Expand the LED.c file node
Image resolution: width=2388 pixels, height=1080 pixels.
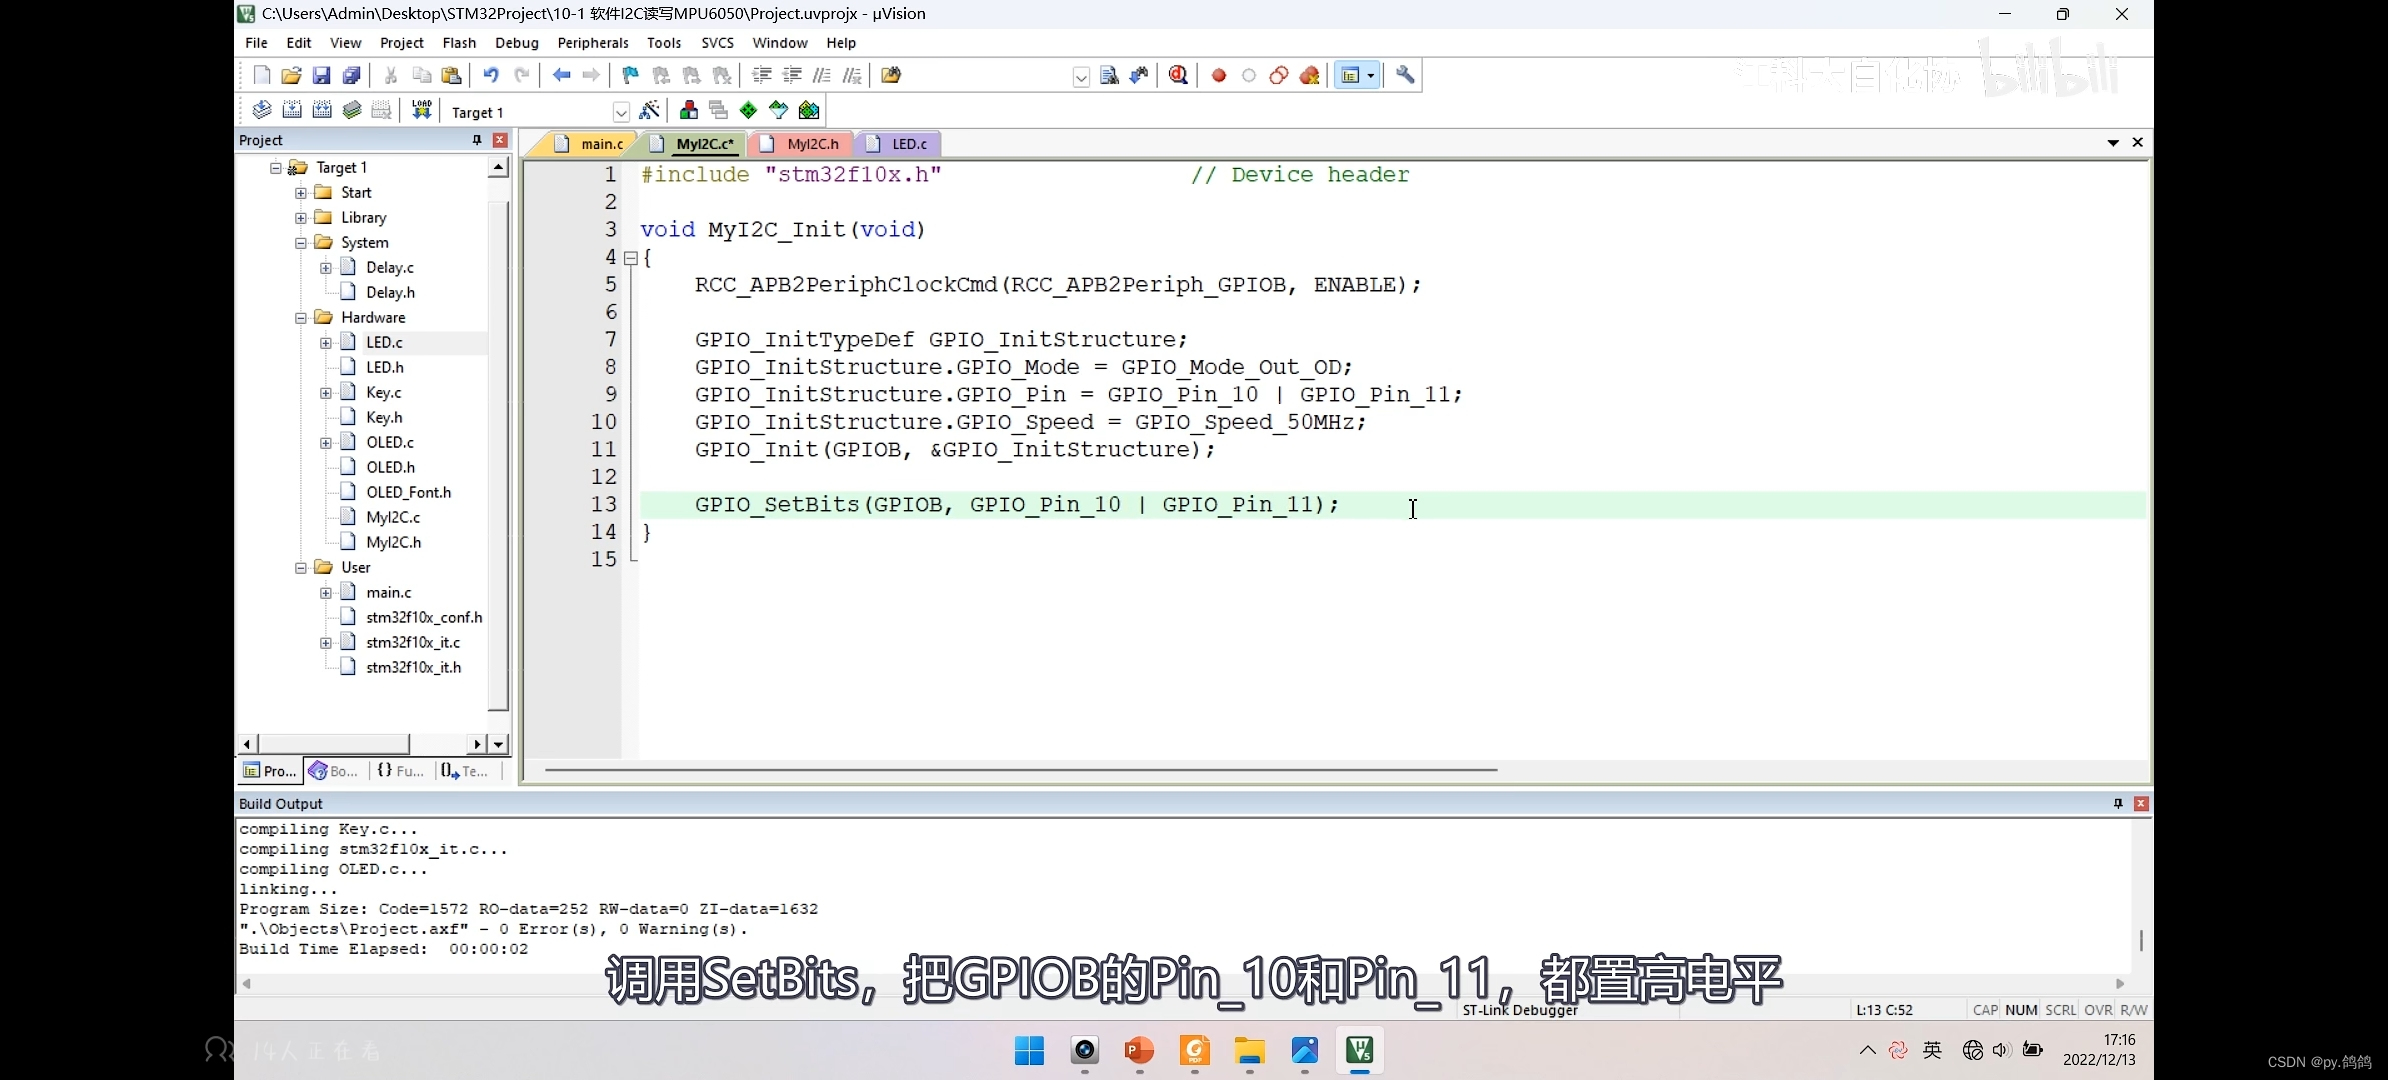click(x=326, y=343)
